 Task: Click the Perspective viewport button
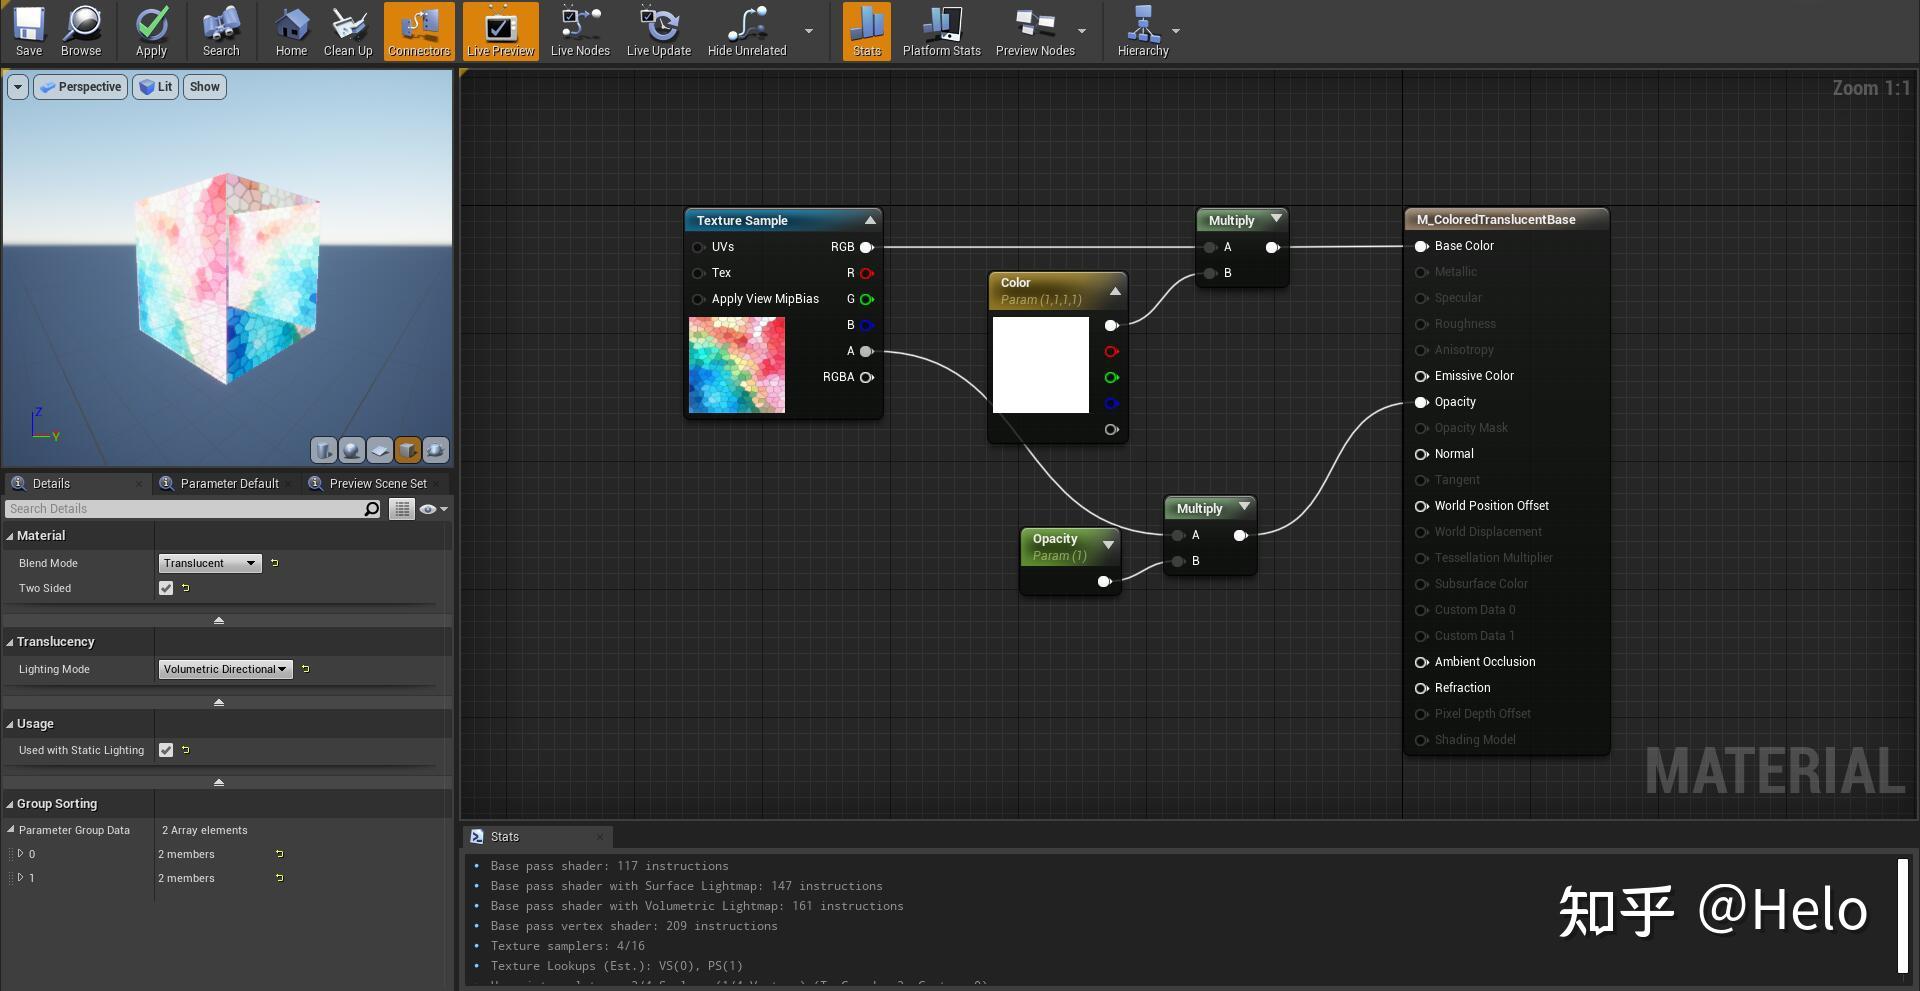(81, 87)
